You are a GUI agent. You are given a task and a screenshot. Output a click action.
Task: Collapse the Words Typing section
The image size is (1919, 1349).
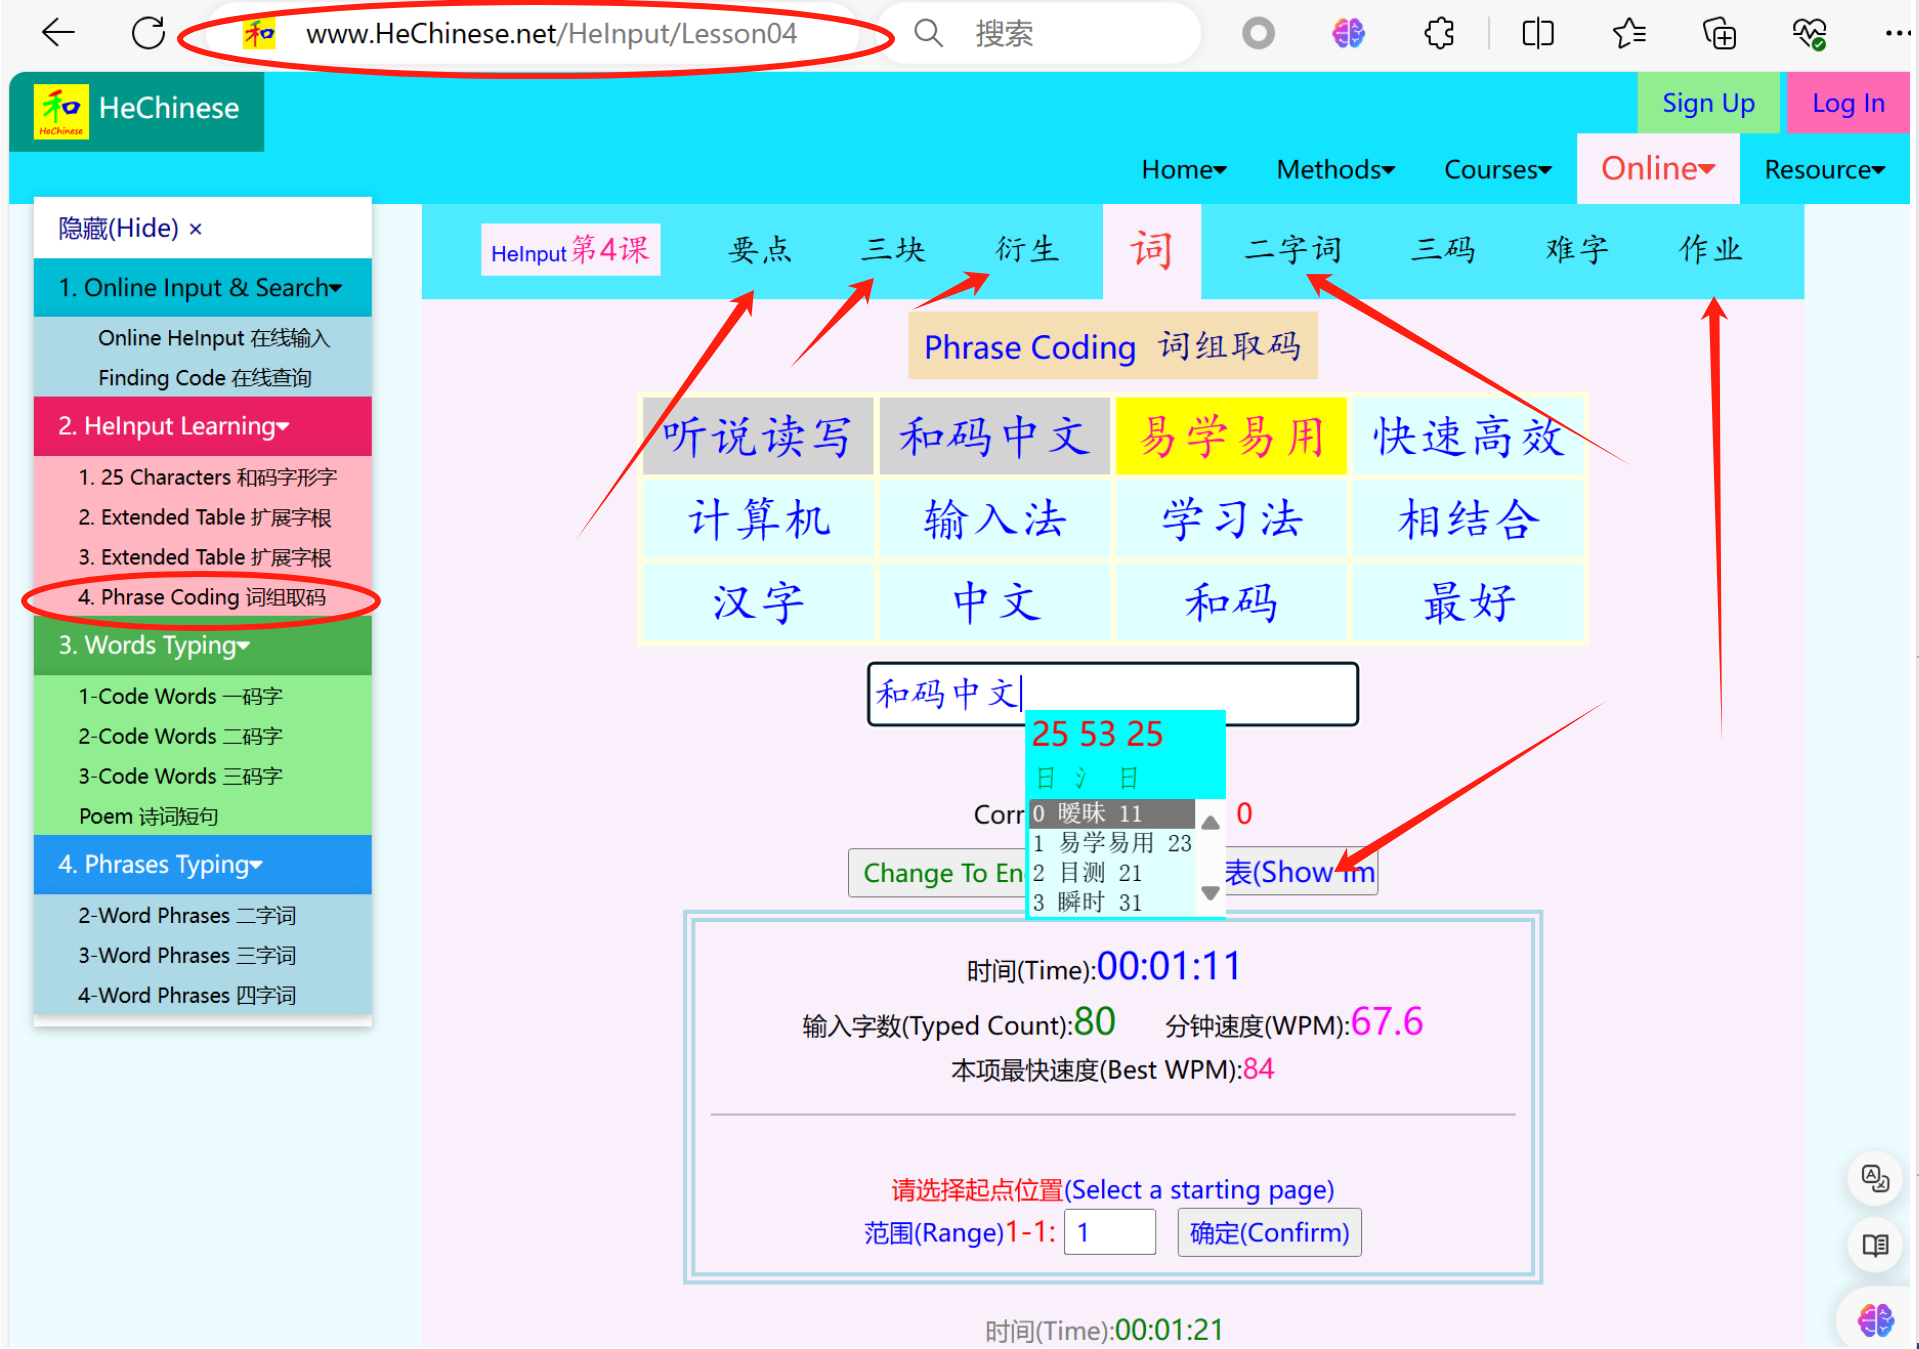tap(202, 645)
